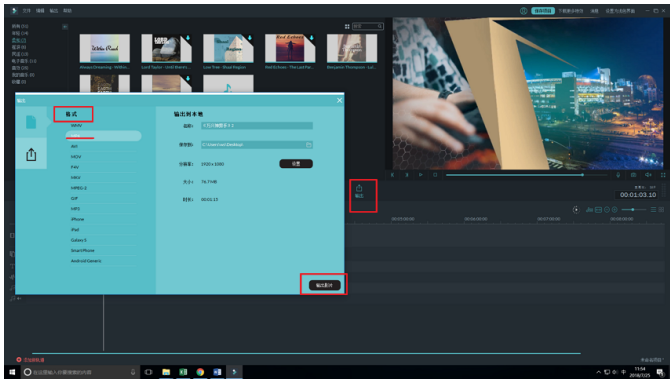670x382 pixels.
Task: Click the timeline zoom-in plus icon
Action: click(614, 210)
